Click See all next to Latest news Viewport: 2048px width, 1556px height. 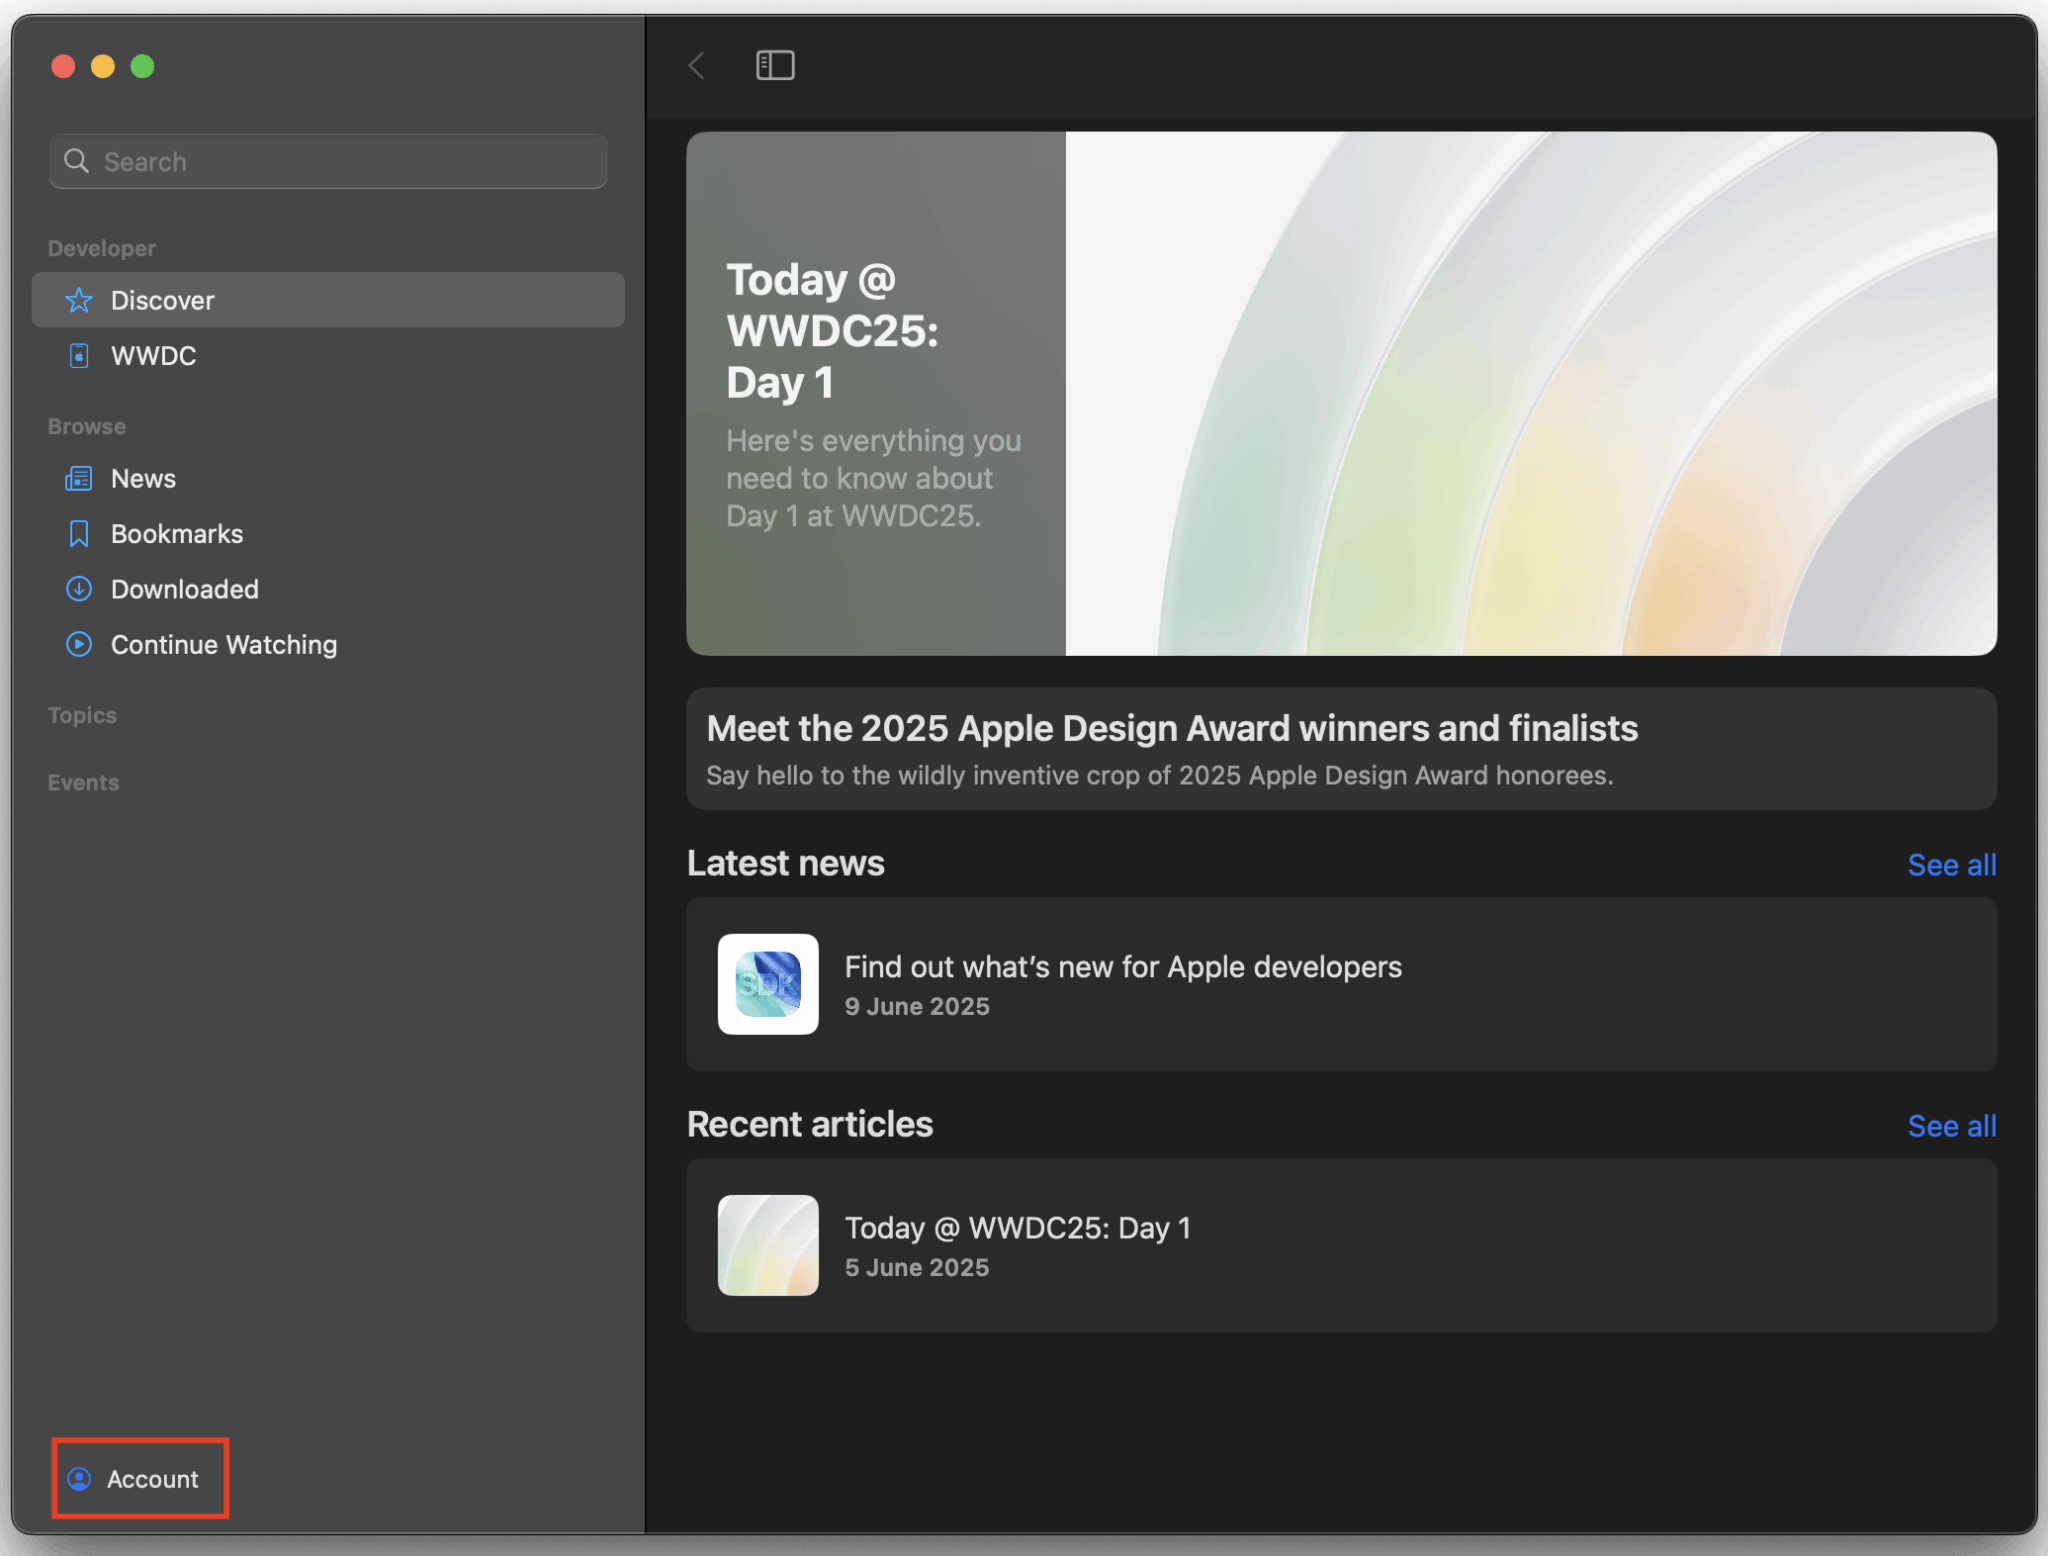(1951, 864)
